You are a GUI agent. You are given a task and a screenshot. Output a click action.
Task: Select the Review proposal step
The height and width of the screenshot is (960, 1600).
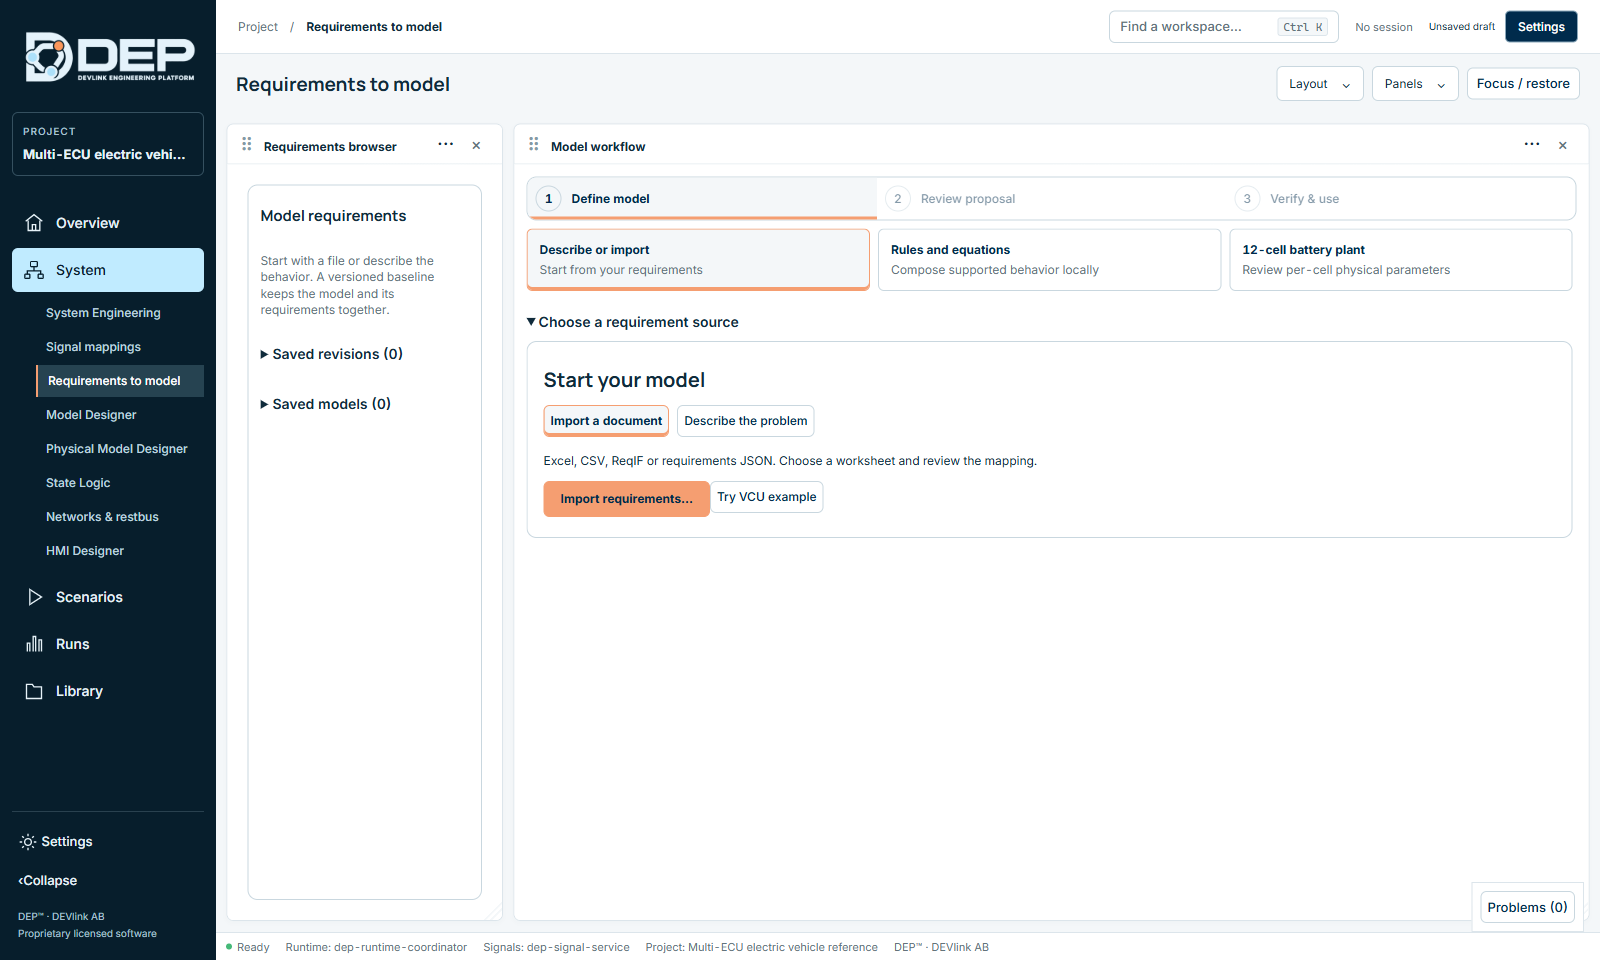point(1052,199)
